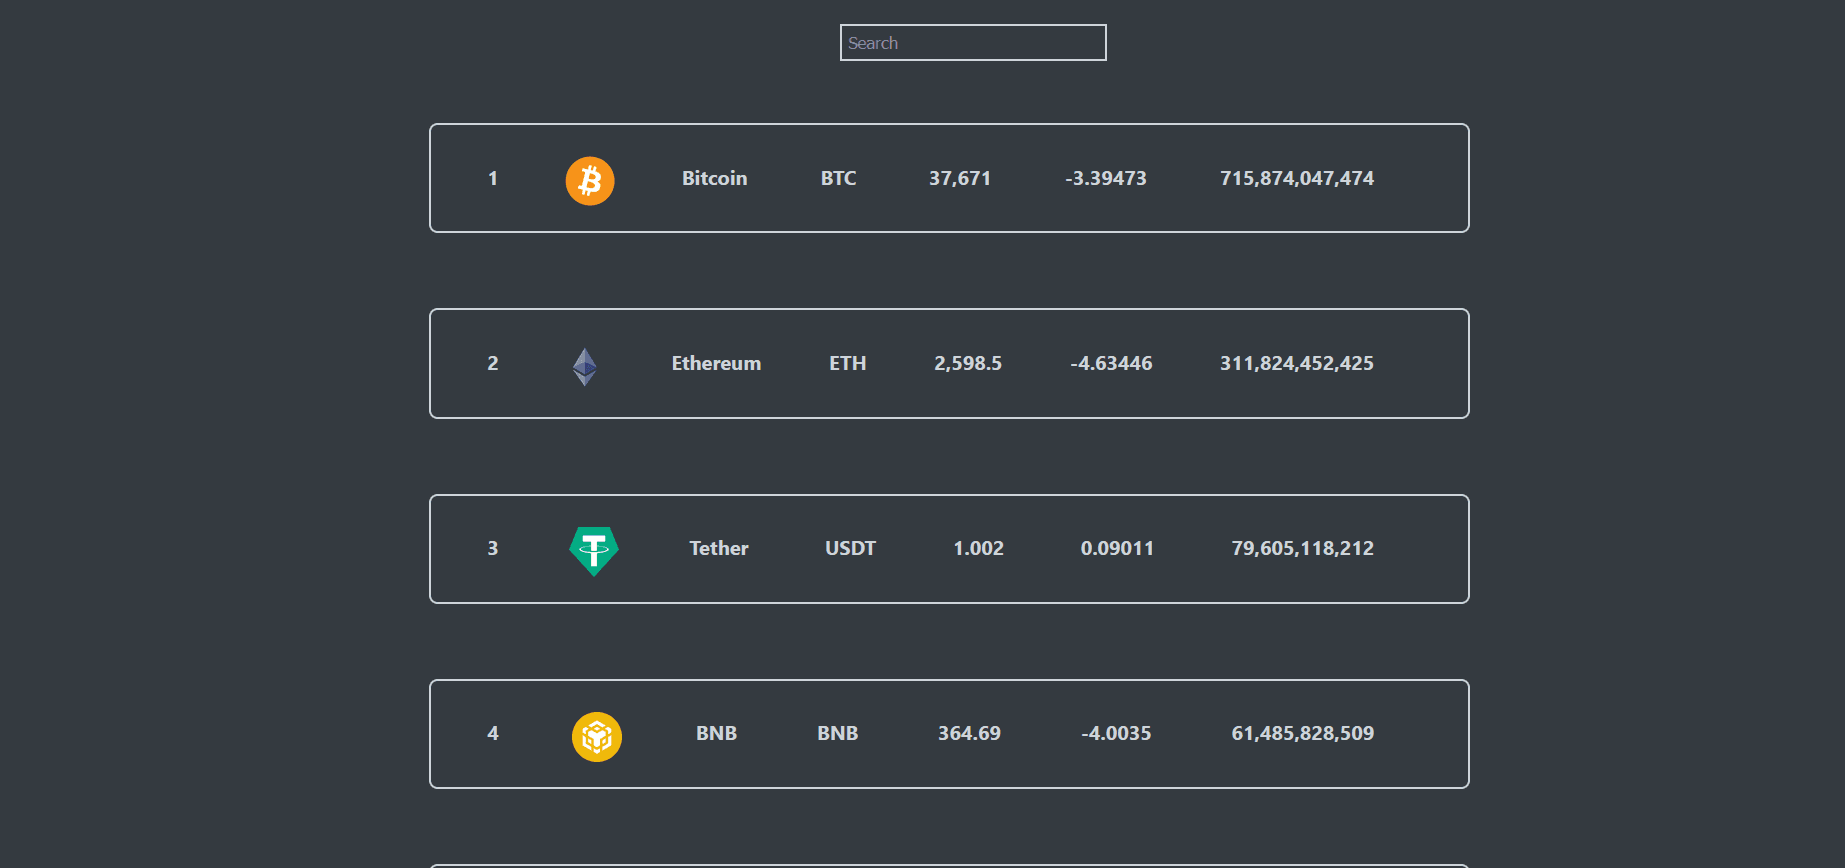Click the Search input field
Viewport: 1845px width, 868px height.
click(973, 43)
